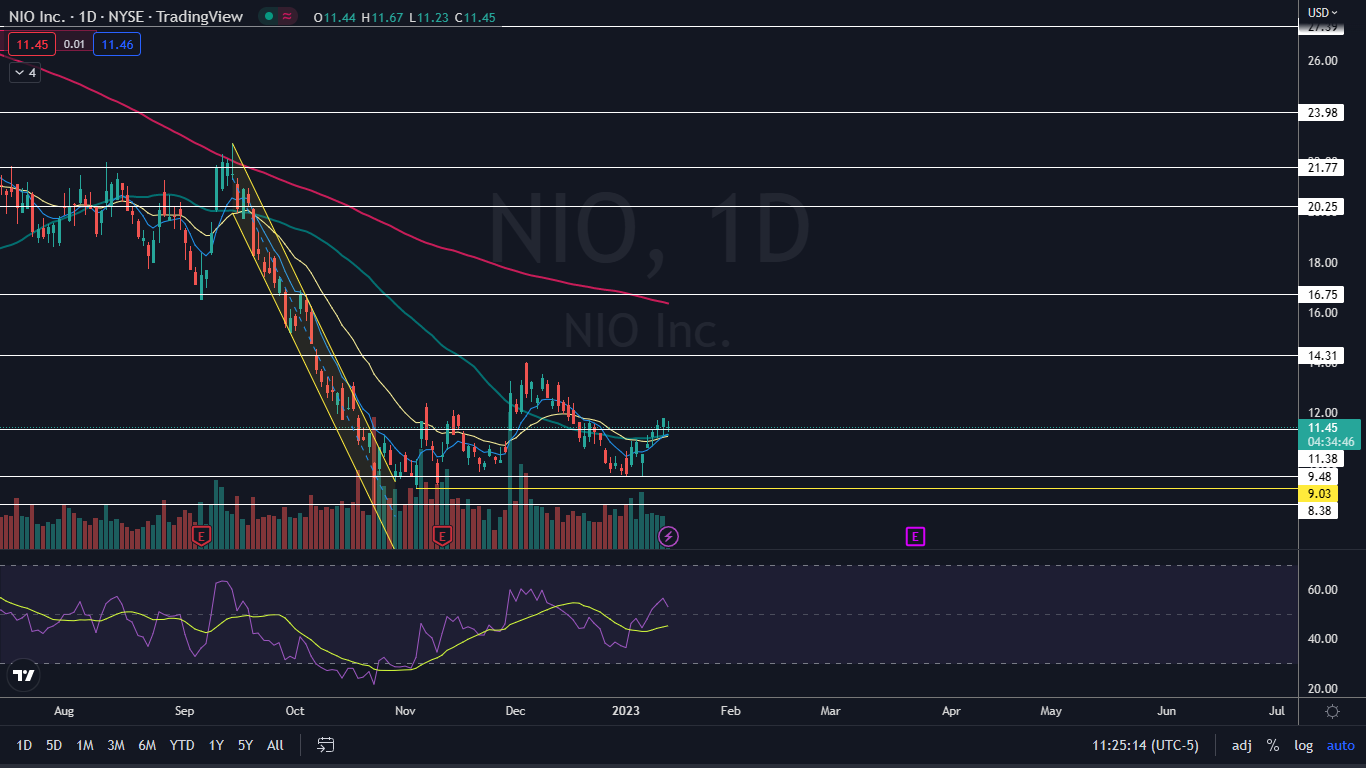Select the 1M time range
The height and width of the screenshot is (768, 1366).
85,745
